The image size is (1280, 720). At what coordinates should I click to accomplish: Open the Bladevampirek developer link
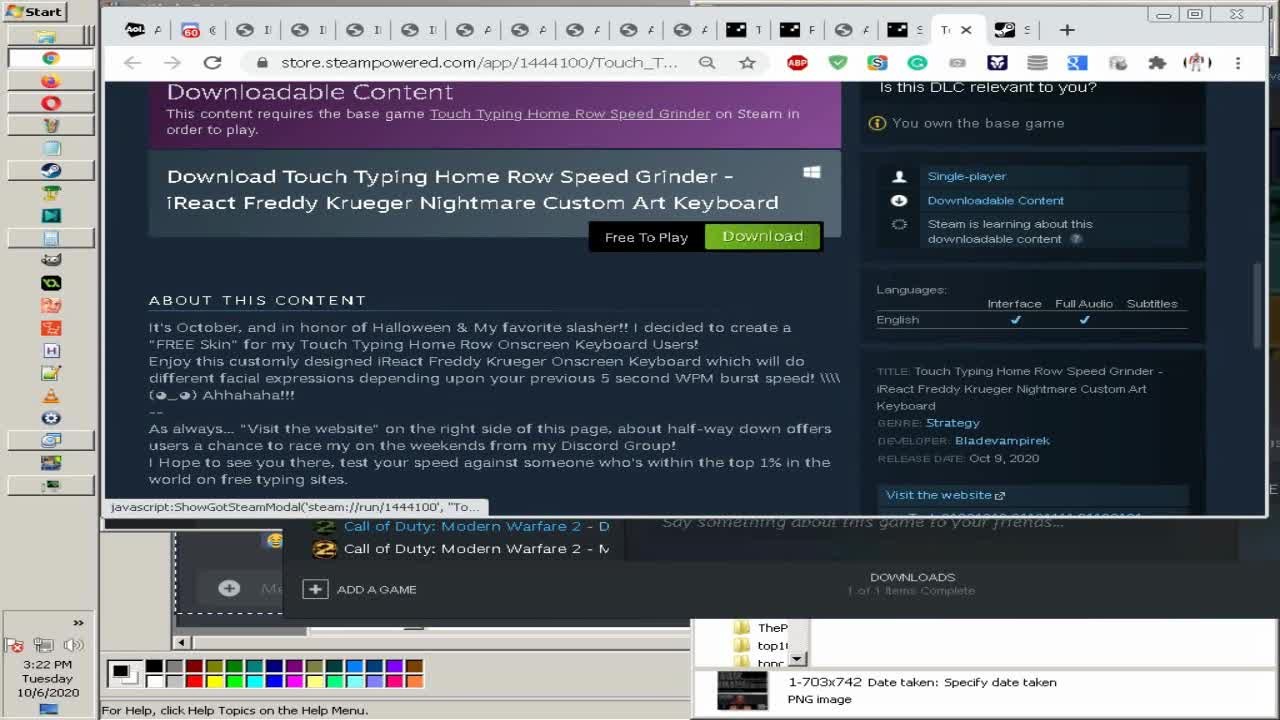[1002, 441]
